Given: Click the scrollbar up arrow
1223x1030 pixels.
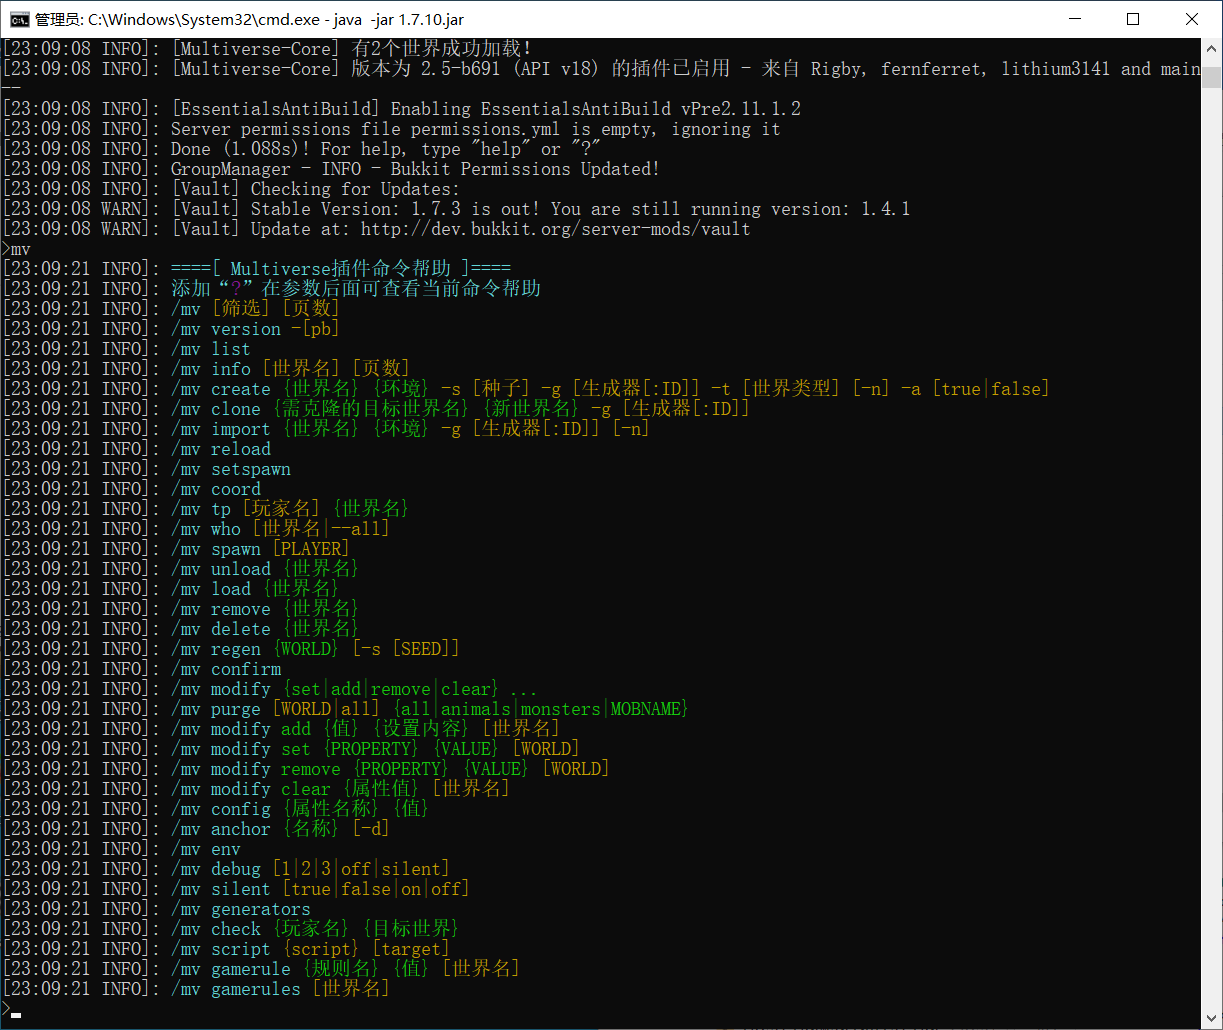Looking at the screenshot, I should point(1211,47).
